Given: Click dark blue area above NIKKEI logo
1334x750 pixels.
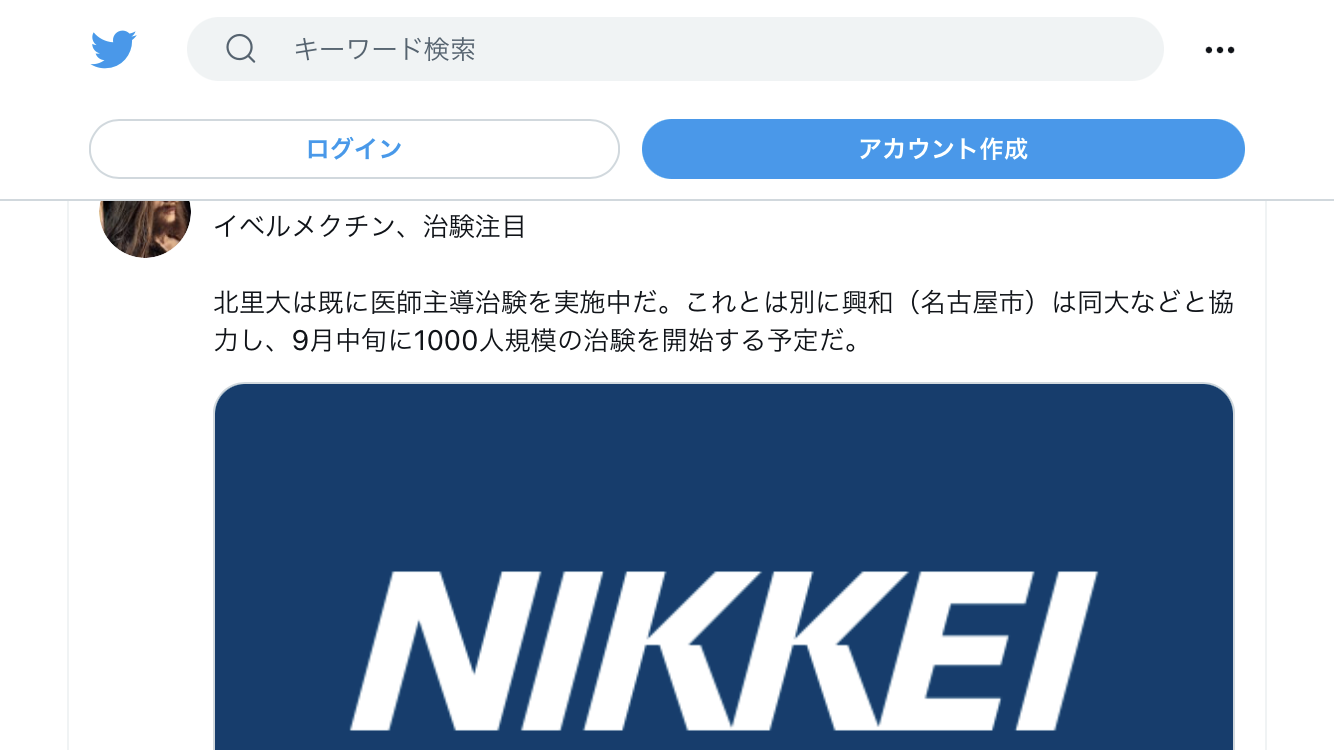Looking at the screenshot, I should 724,475.
